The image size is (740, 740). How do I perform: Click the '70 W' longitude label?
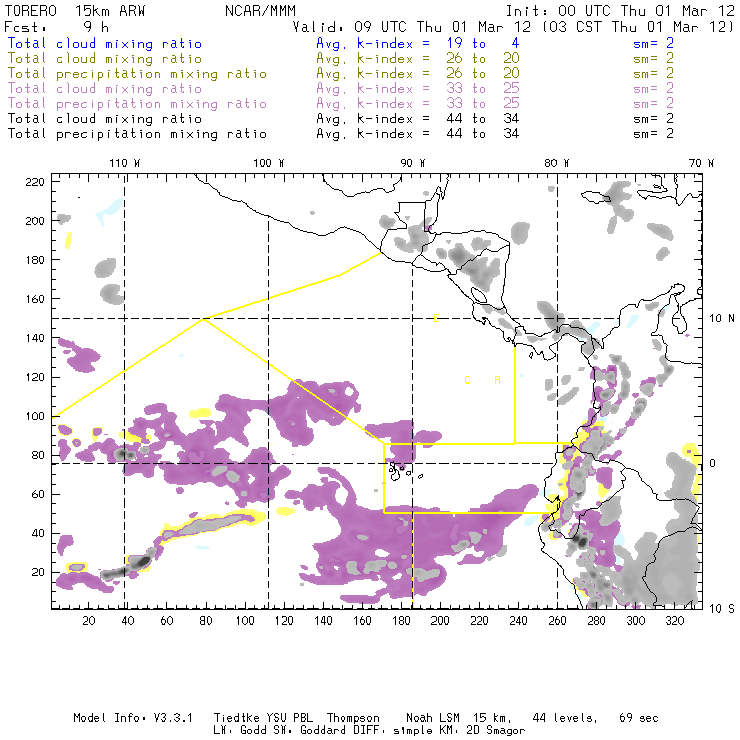click(701, 163)
